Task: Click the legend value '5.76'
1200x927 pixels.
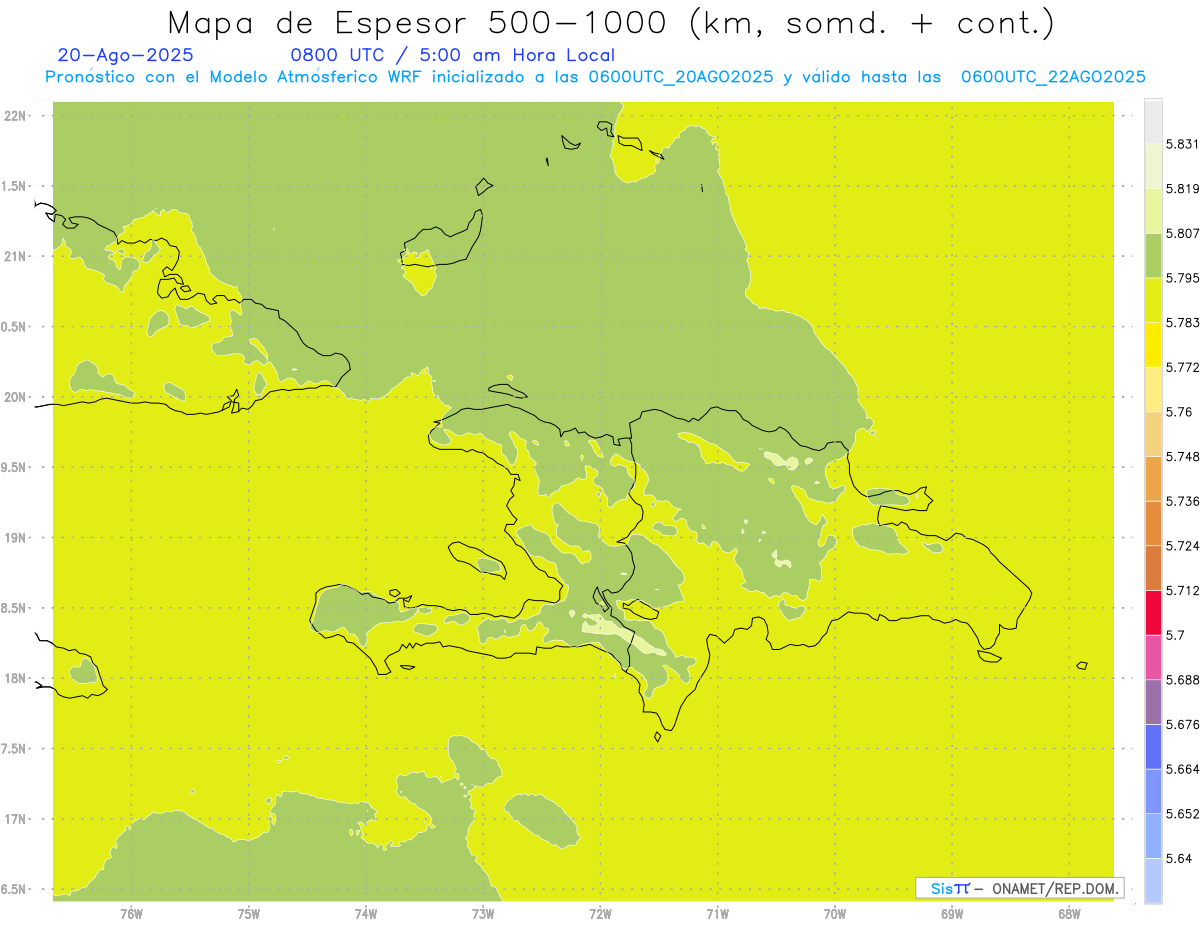Action: (1179, 412)
